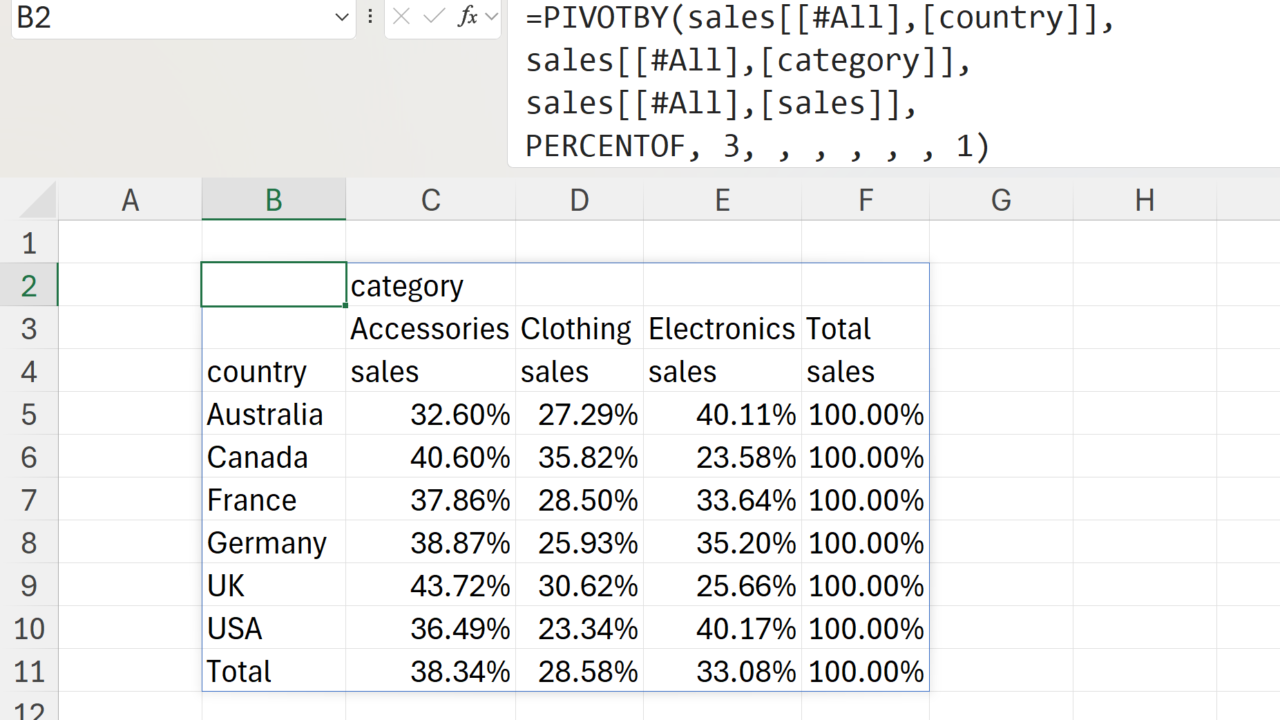Expand the Name Box dropdown arrow
The width and height of the screenshot is (1280, 720).
point(342,17)
